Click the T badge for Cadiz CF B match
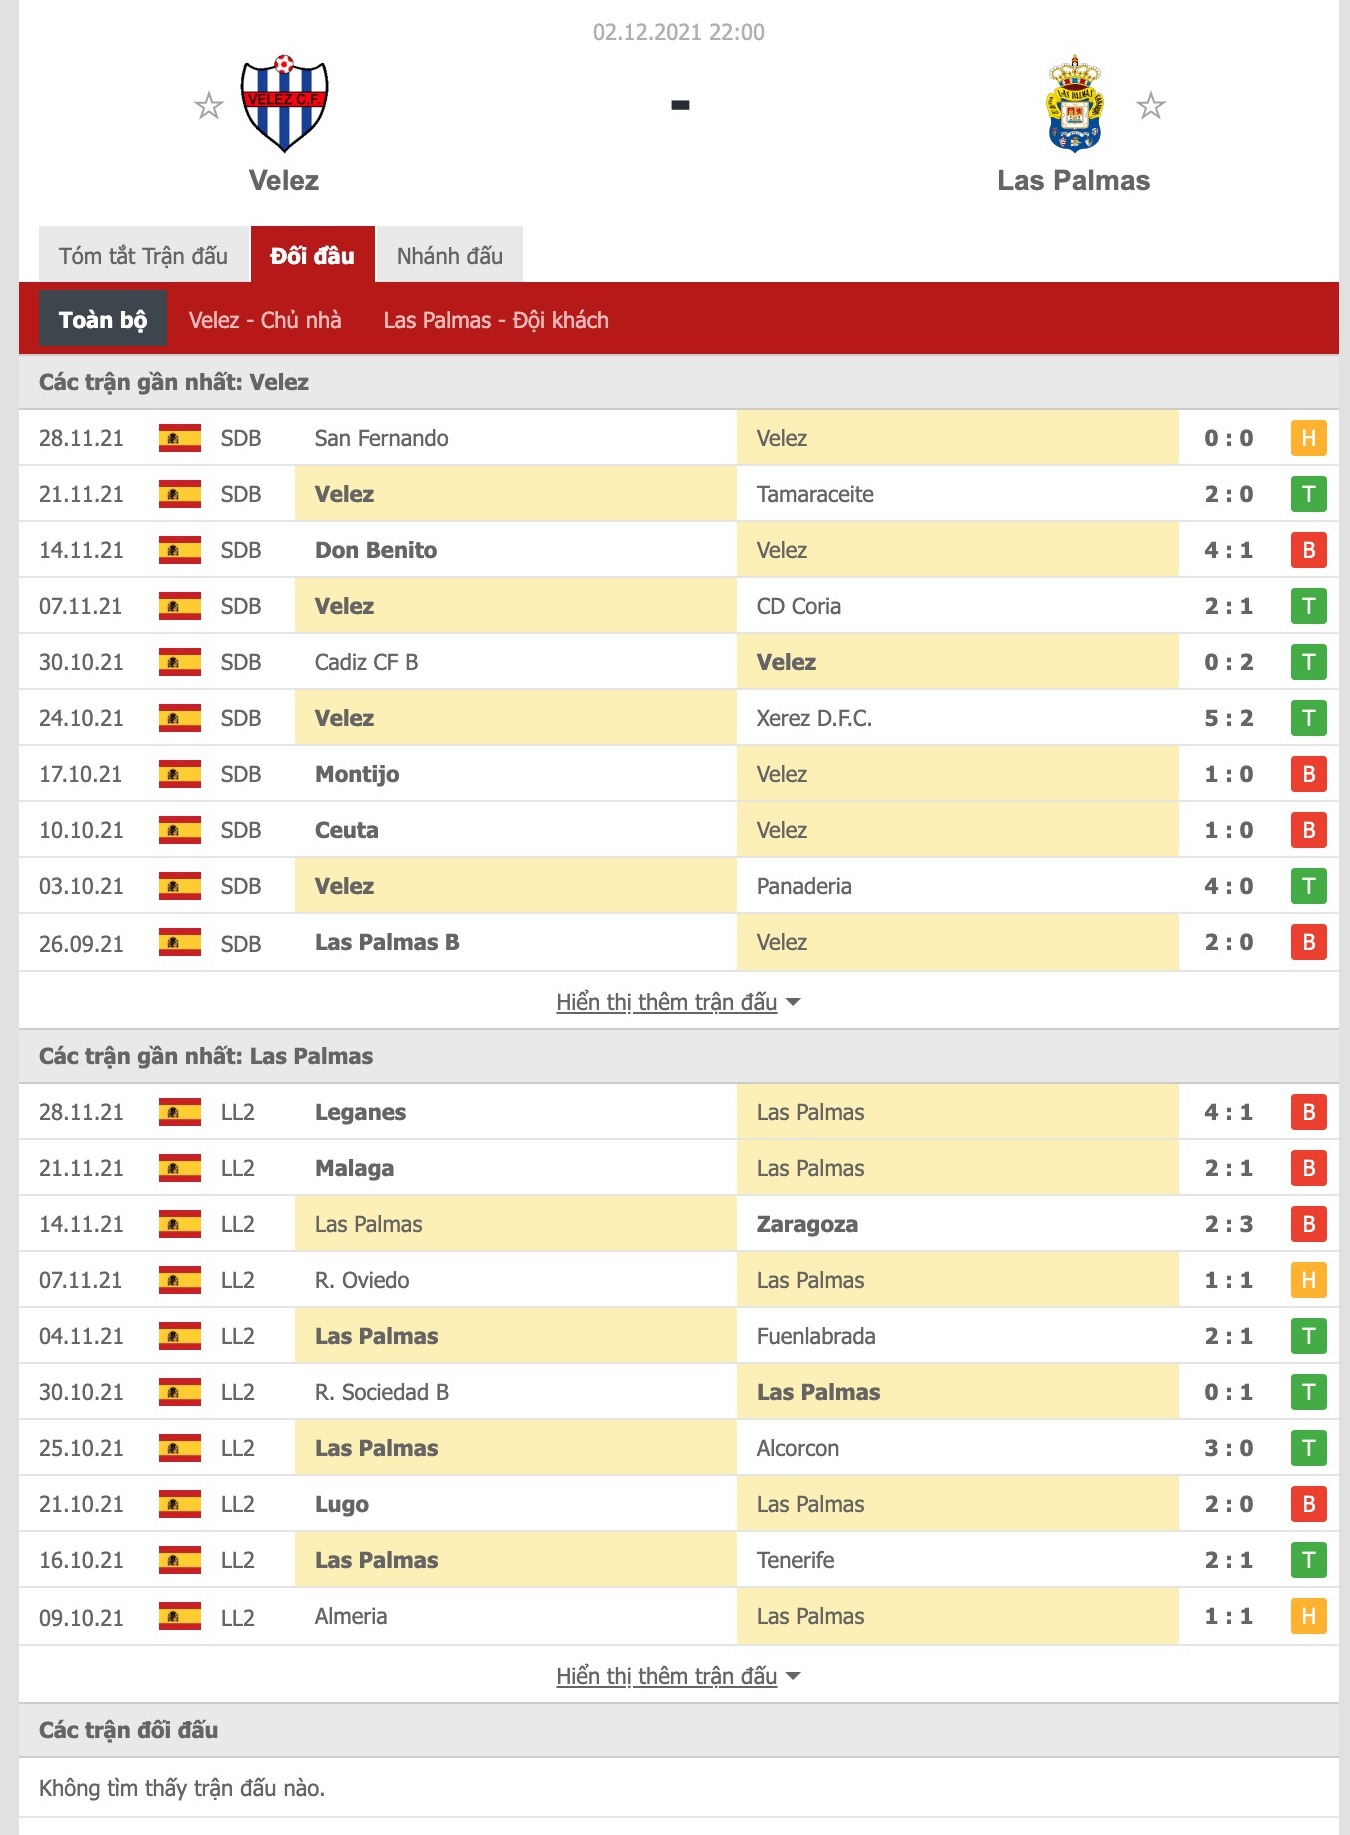The image size is (1350, 1835). (x=1308, y=662)
